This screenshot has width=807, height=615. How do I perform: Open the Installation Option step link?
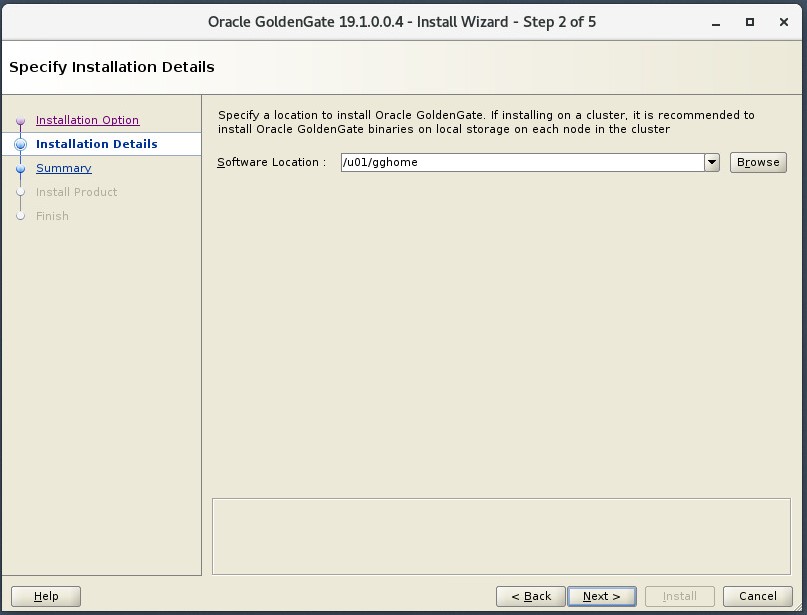pos(87,120)
